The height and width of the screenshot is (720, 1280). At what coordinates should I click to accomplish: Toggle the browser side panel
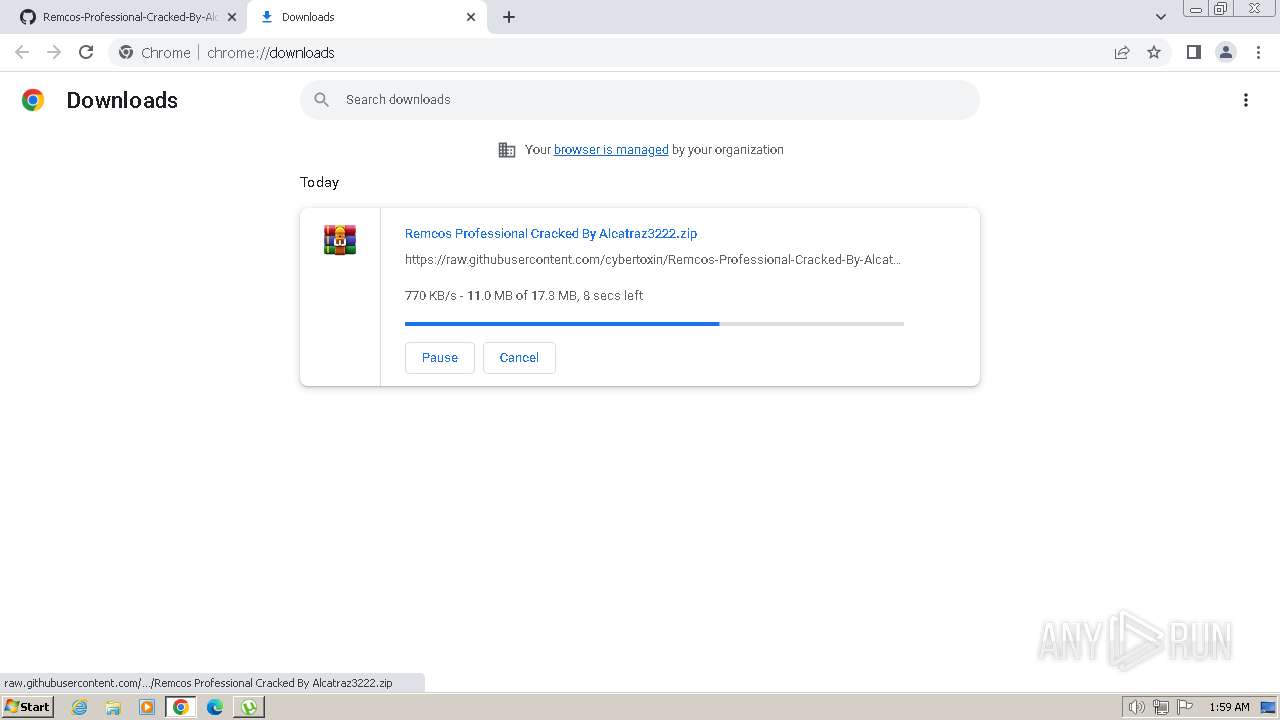coord(1193,53)
